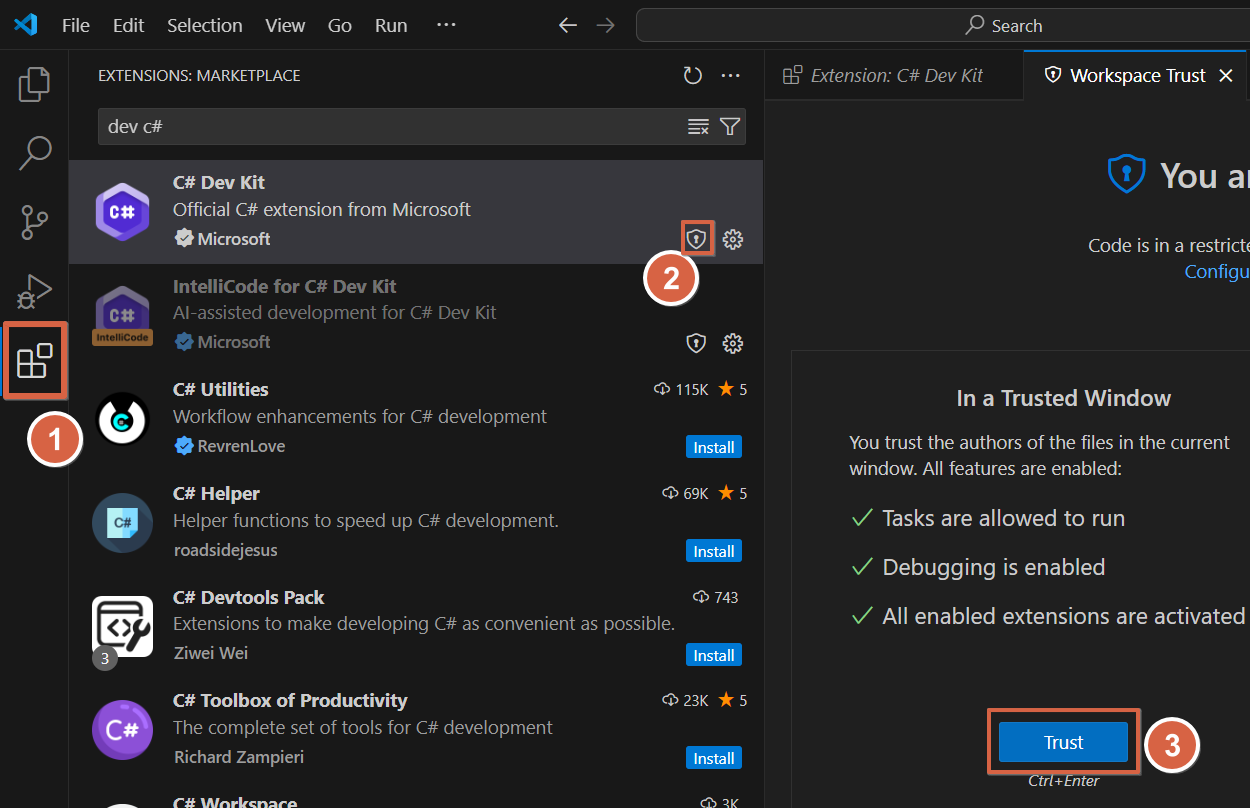Open the Explorer view in activity bar
This screenshot has height=808, width=1250.
point(34,84)
